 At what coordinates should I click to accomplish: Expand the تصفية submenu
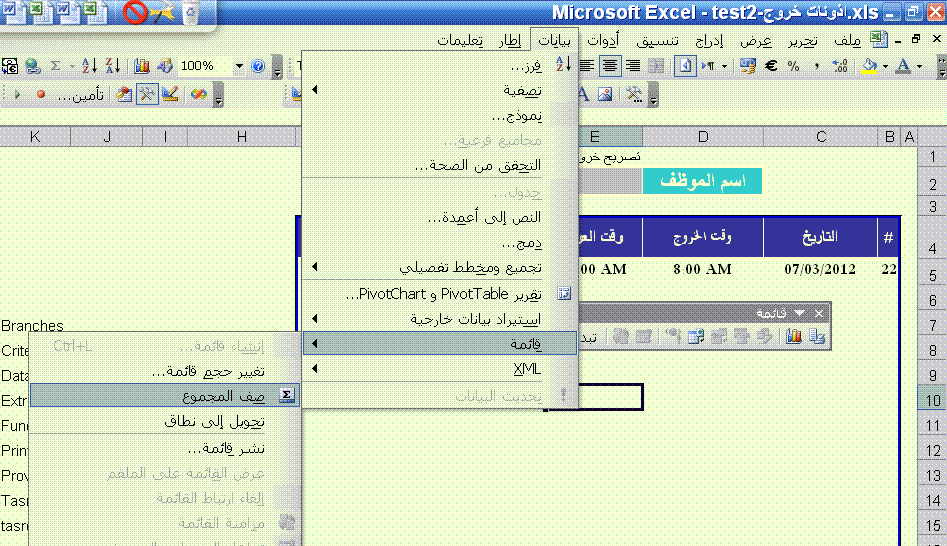(x=440, y=90)
